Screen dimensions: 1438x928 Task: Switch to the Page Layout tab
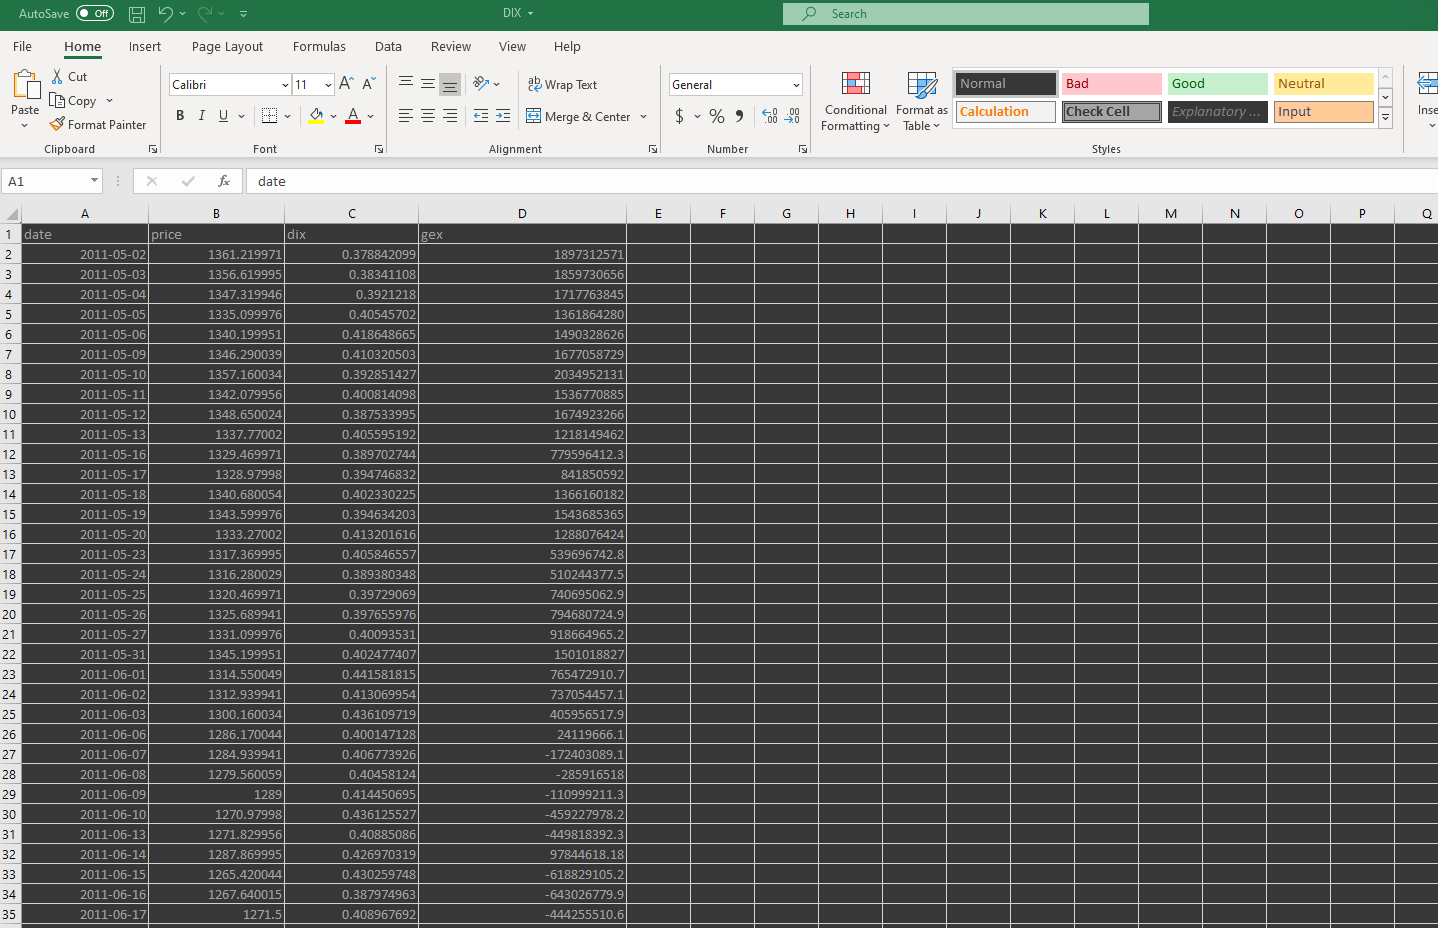point(227,47)
